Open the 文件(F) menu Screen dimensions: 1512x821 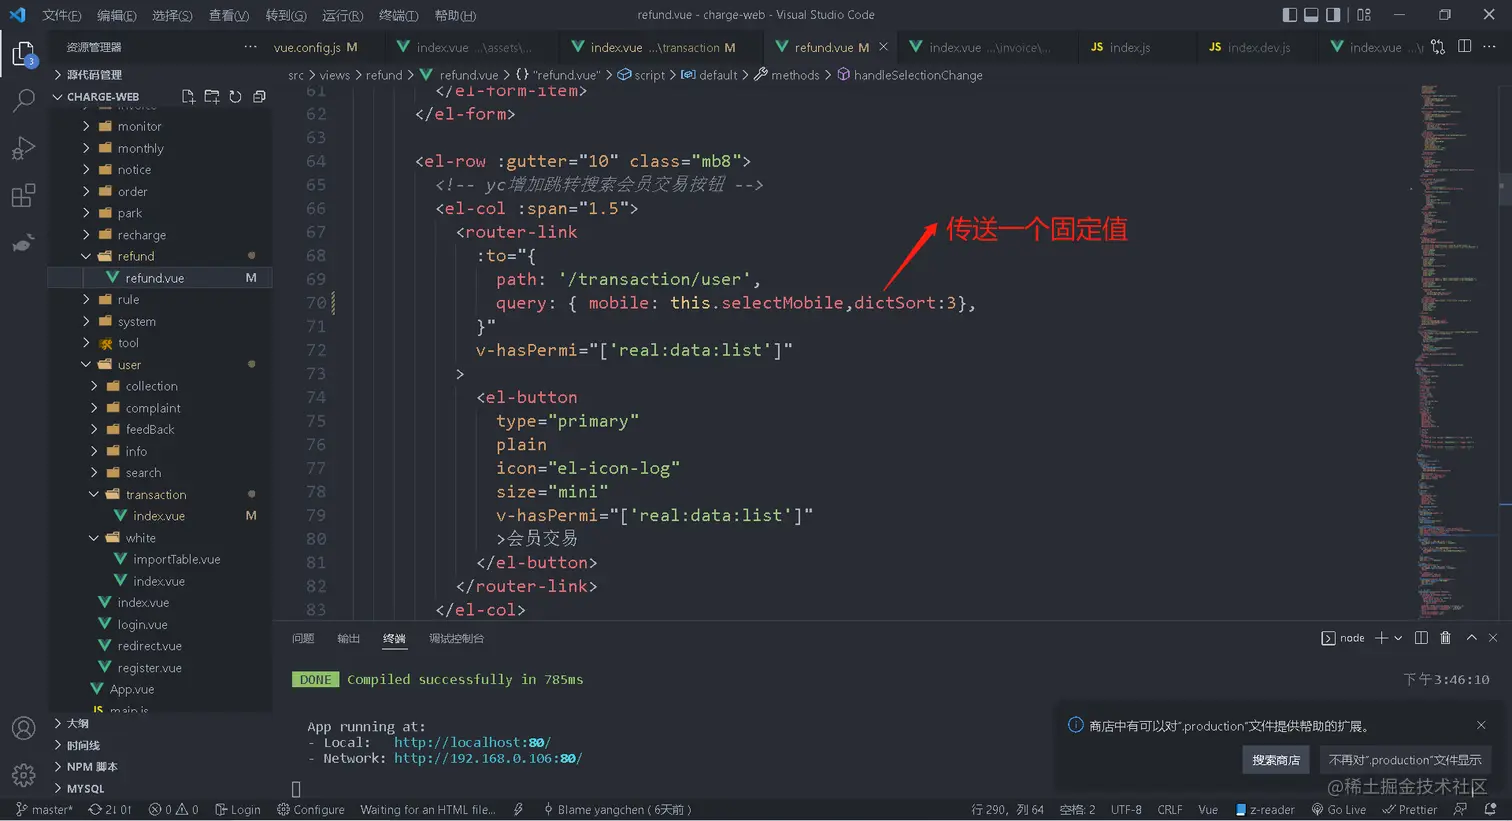pos(62,15)
